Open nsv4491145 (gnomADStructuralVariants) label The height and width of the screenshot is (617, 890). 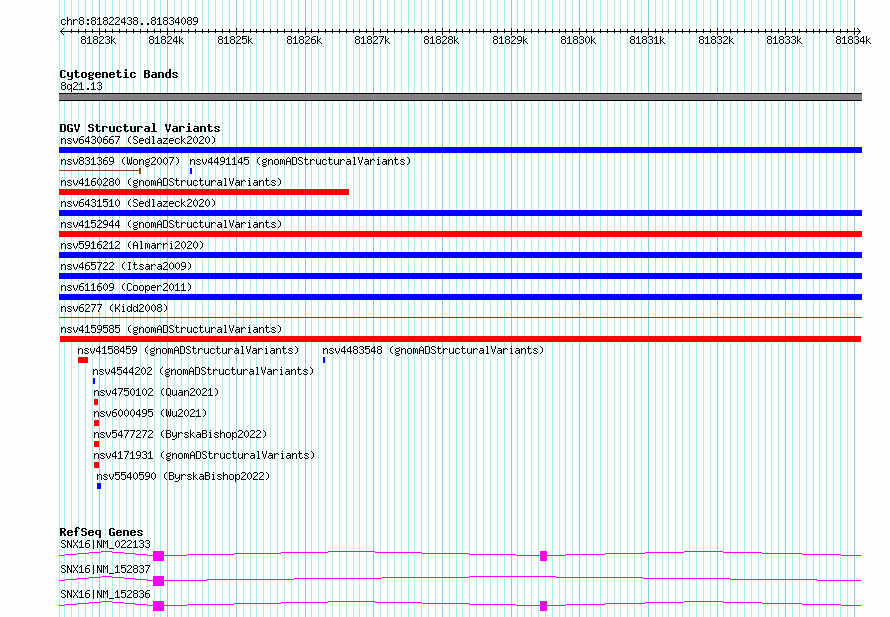300,161
